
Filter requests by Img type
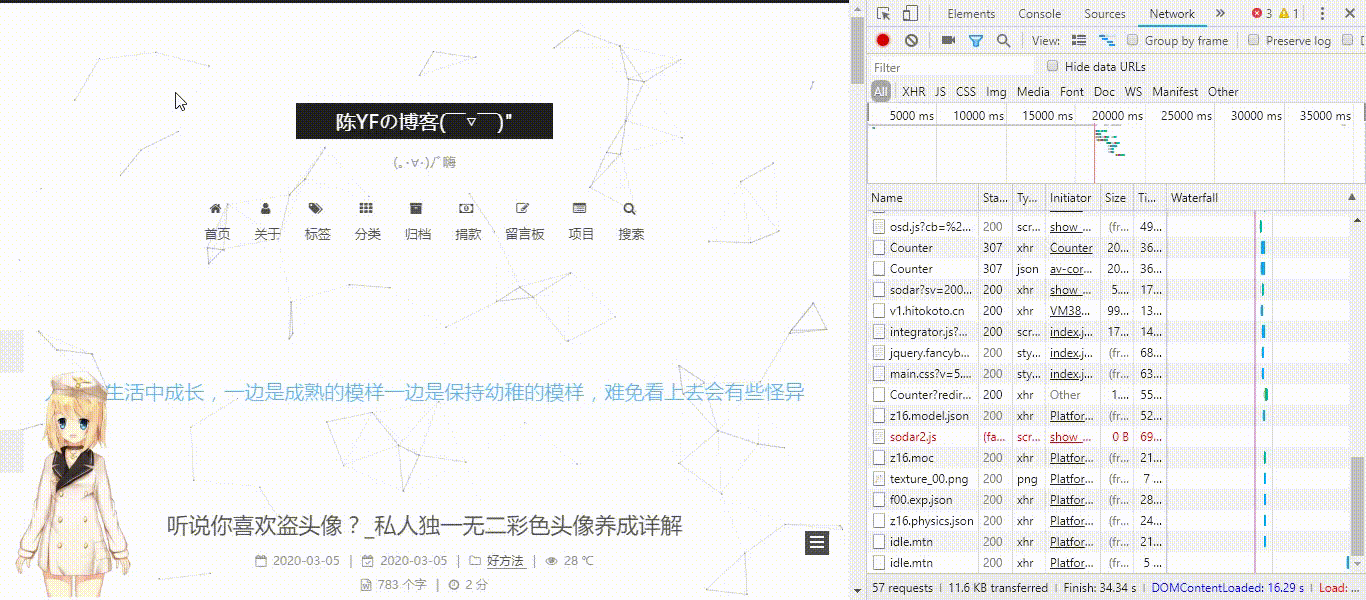click(996, 91)
